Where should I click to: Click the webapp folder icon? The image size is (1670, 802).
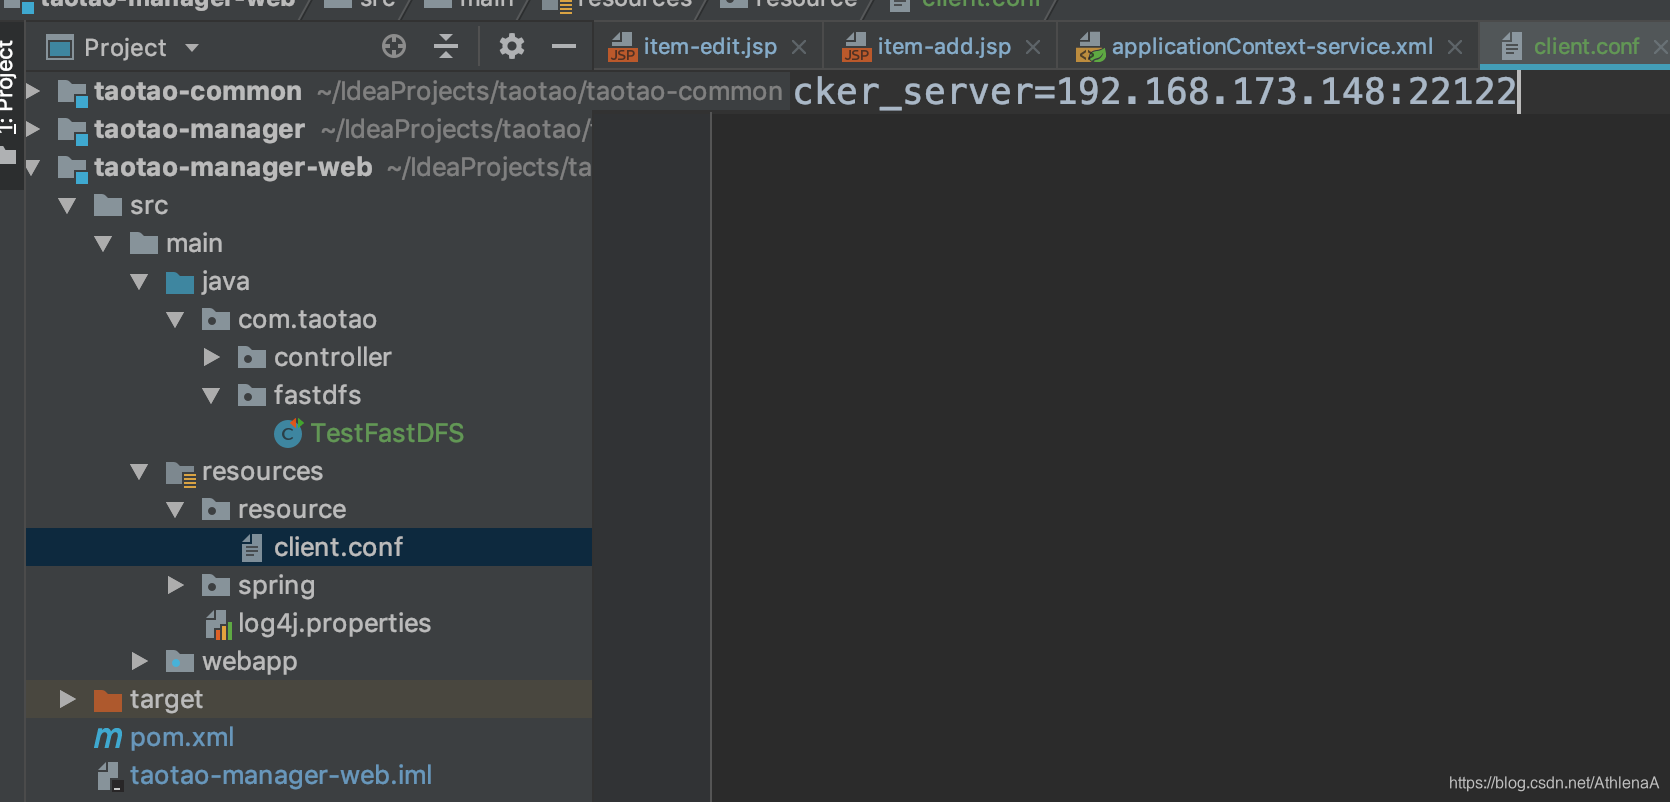[180, 661]
